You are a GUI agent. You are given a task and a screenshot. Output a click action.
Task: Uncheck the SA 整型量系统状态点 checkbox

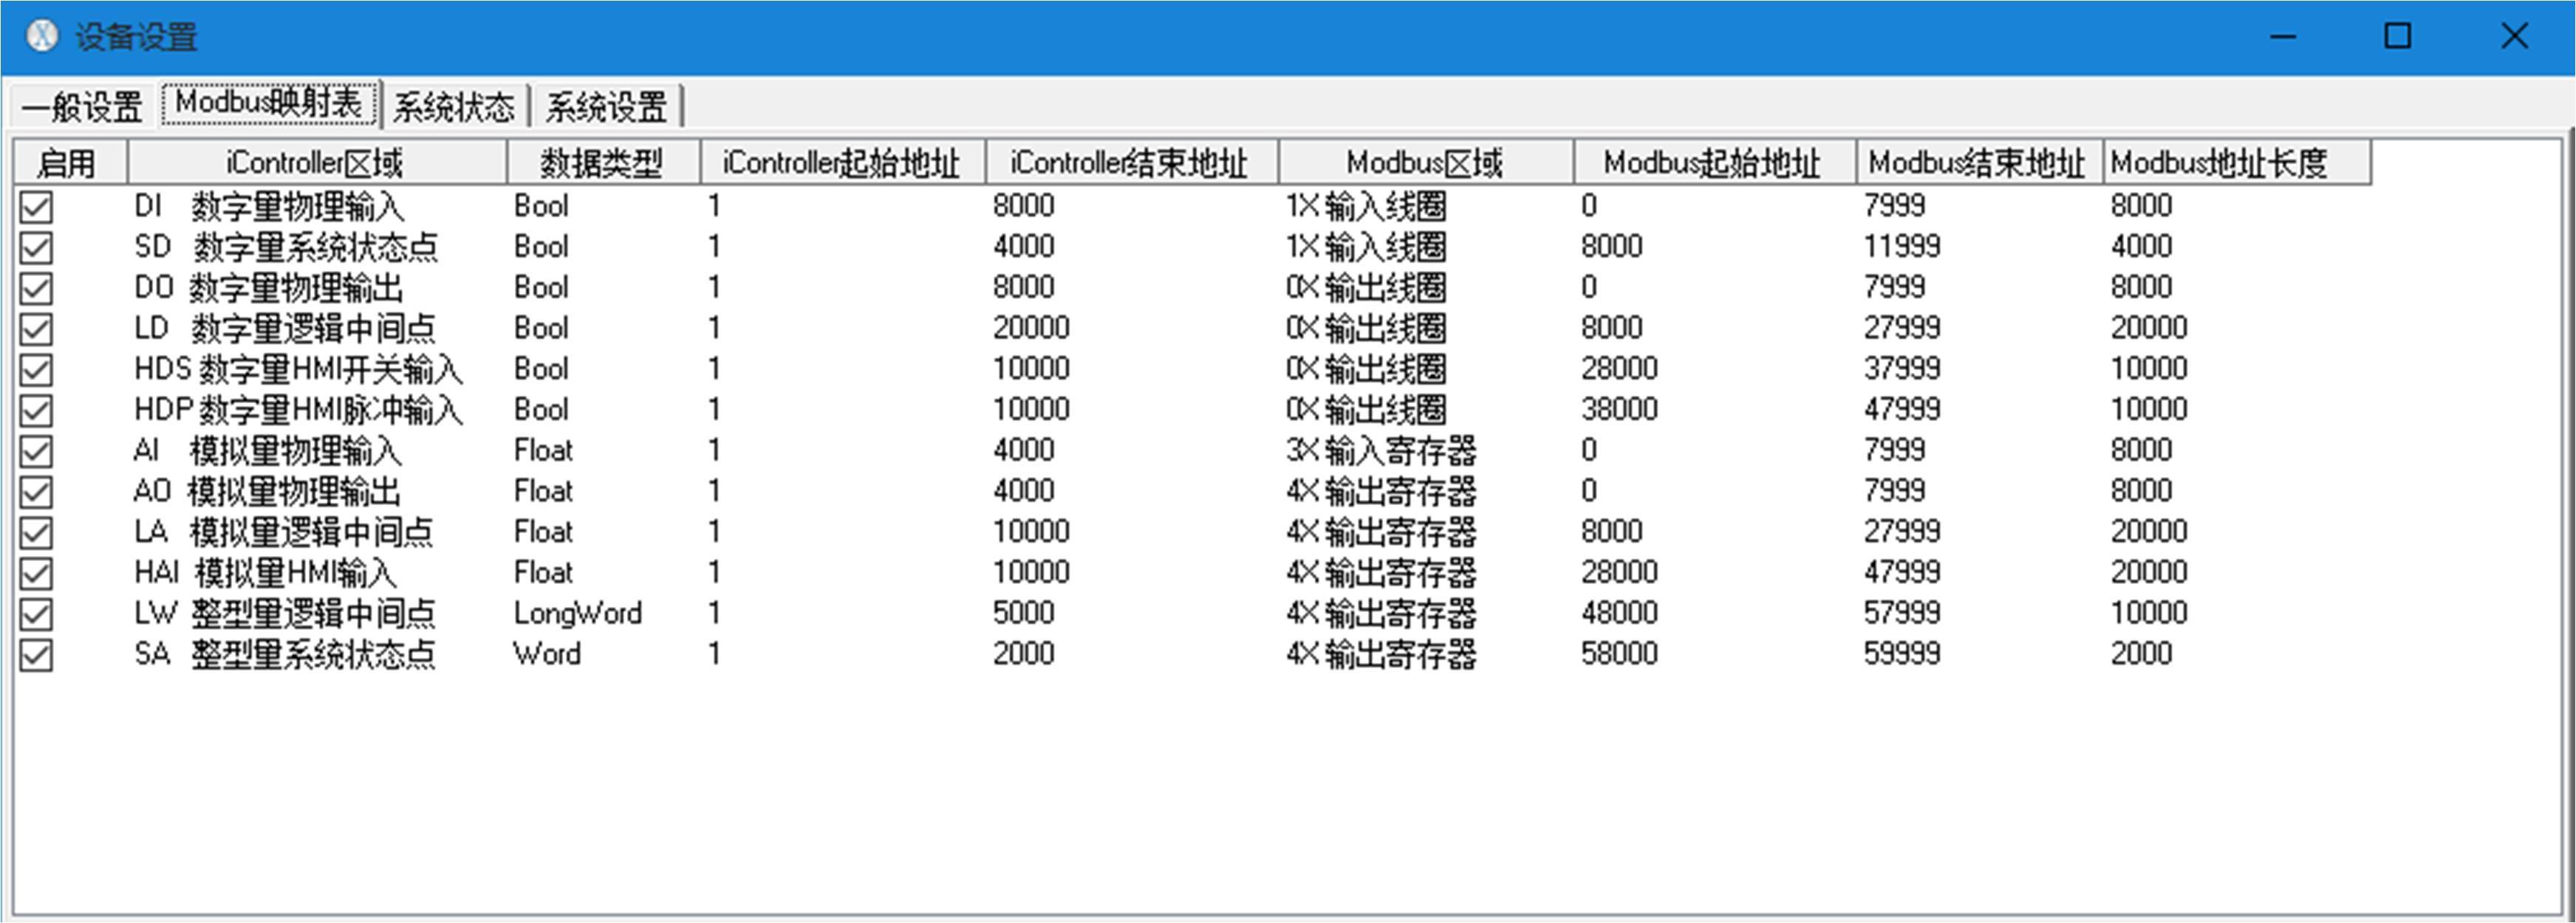(x=37, y=655)
